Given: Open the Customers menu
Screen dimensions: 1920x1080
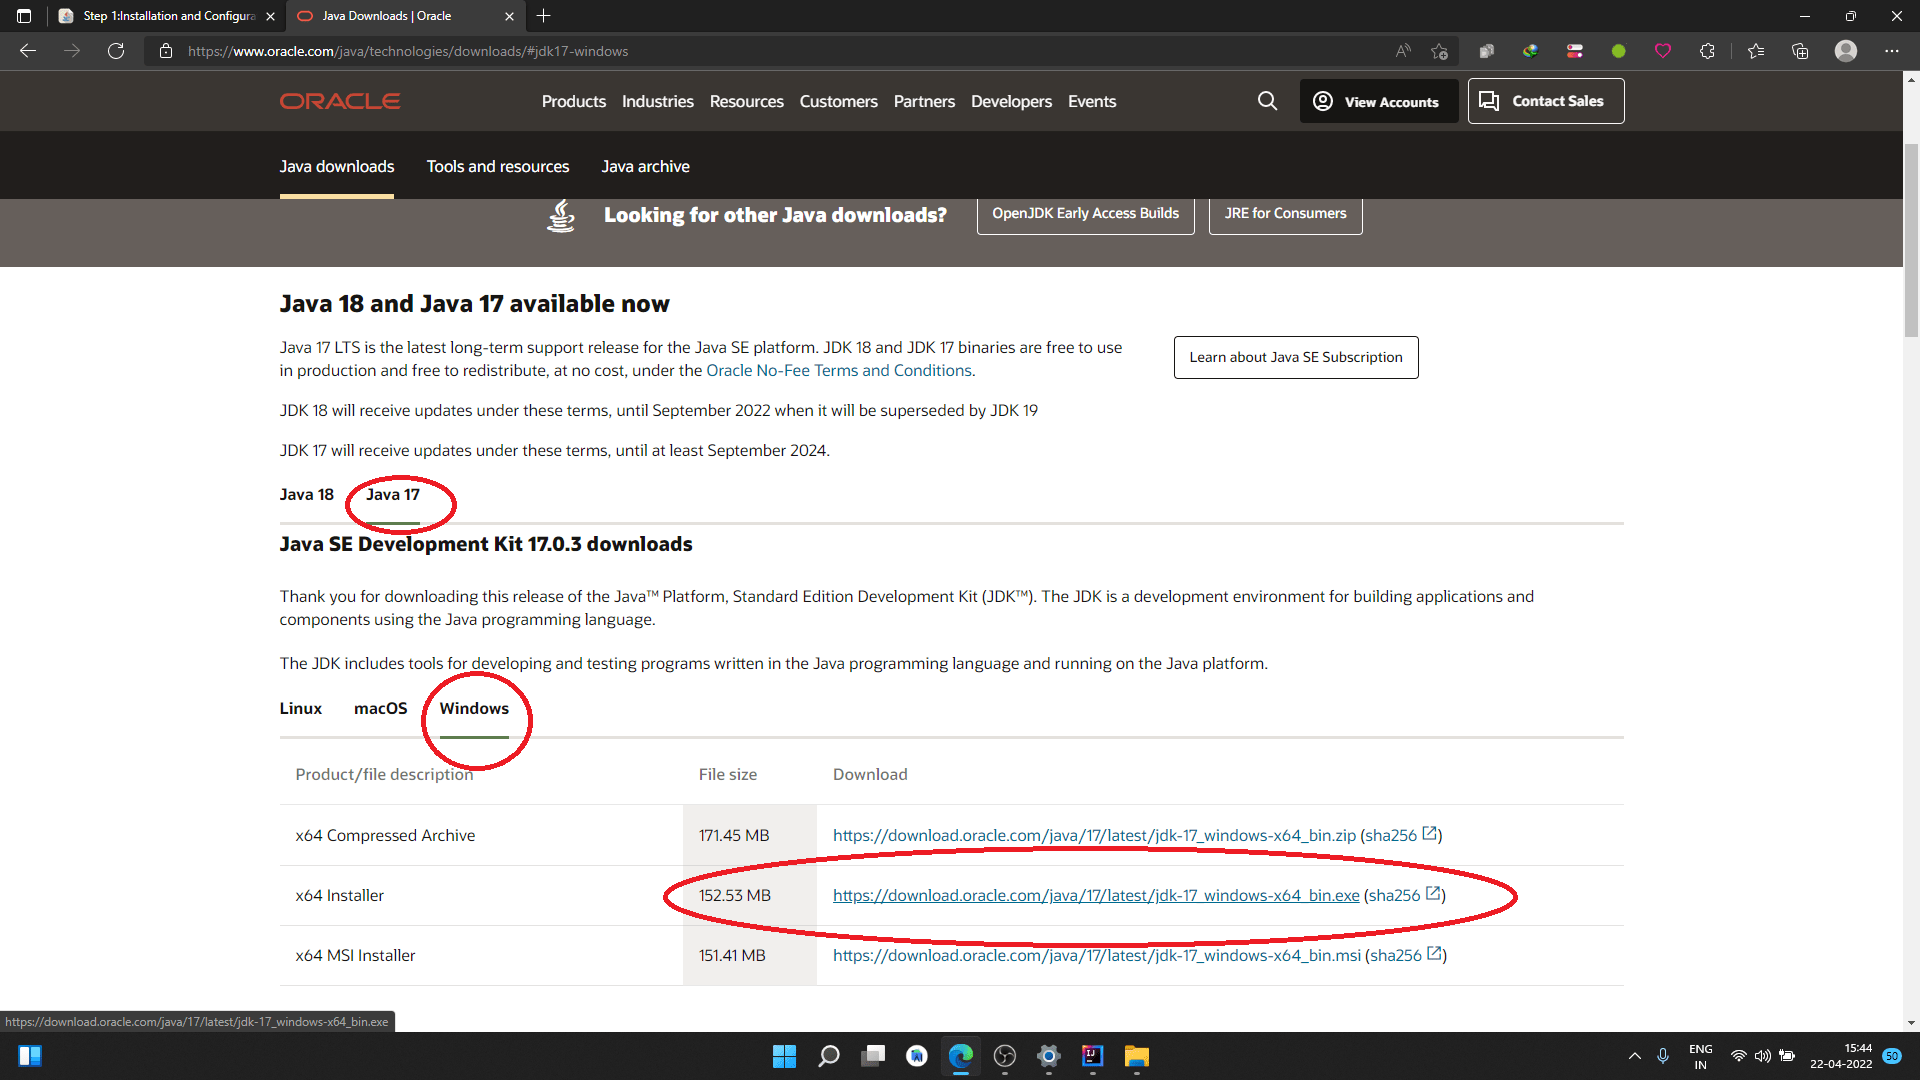Looking at the screenshot, I should click(x=838, y=101).
